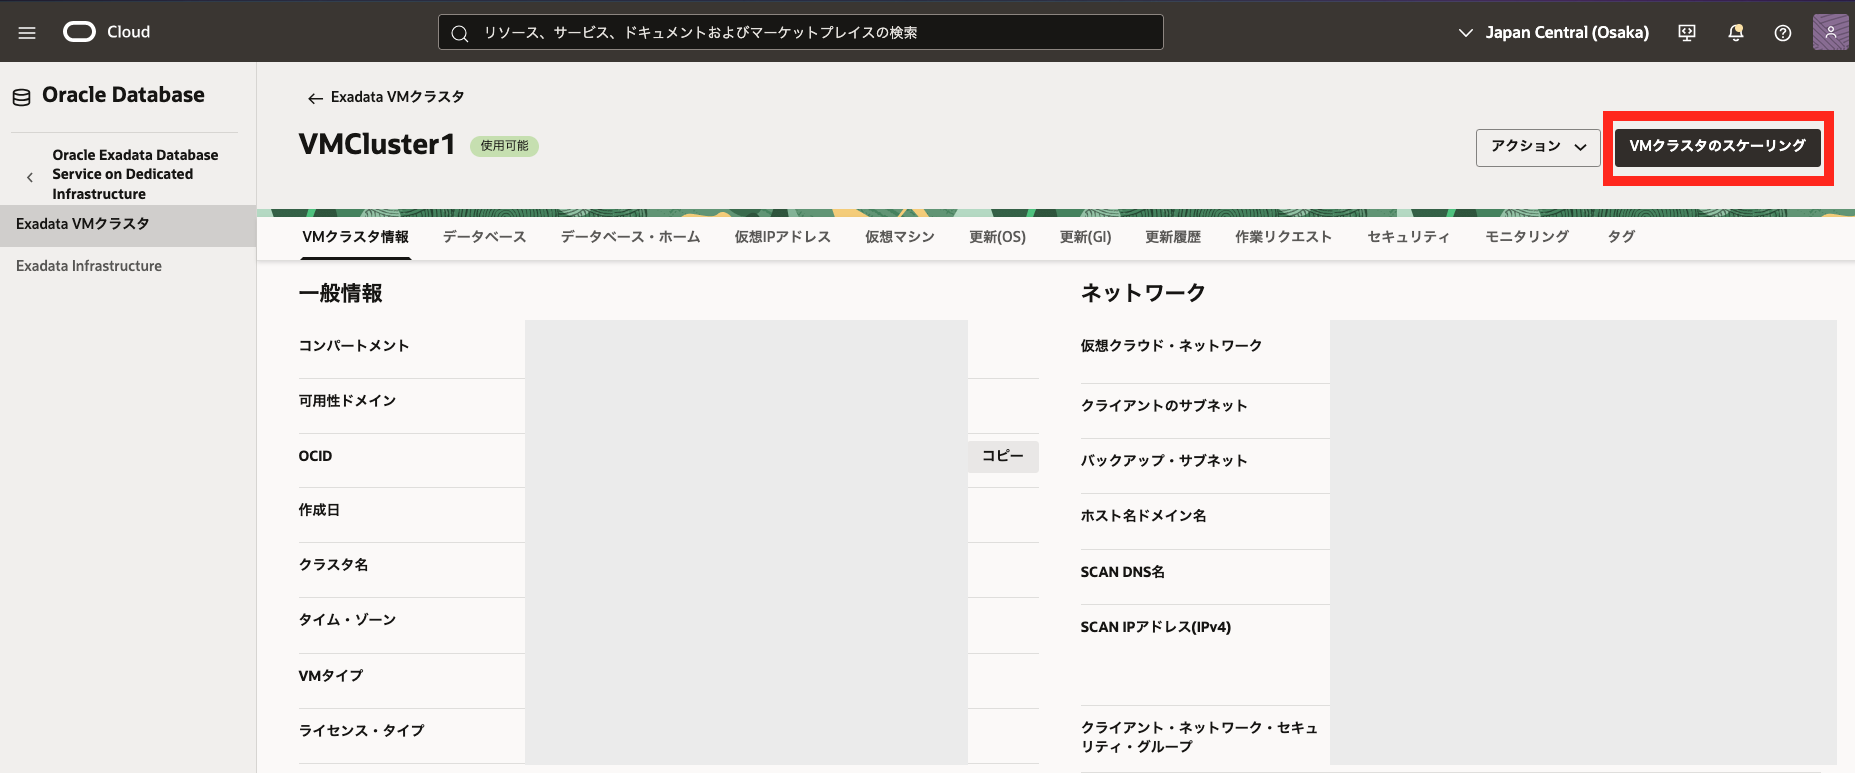
Task: Open the help question mark icon
Action: 1782,33
